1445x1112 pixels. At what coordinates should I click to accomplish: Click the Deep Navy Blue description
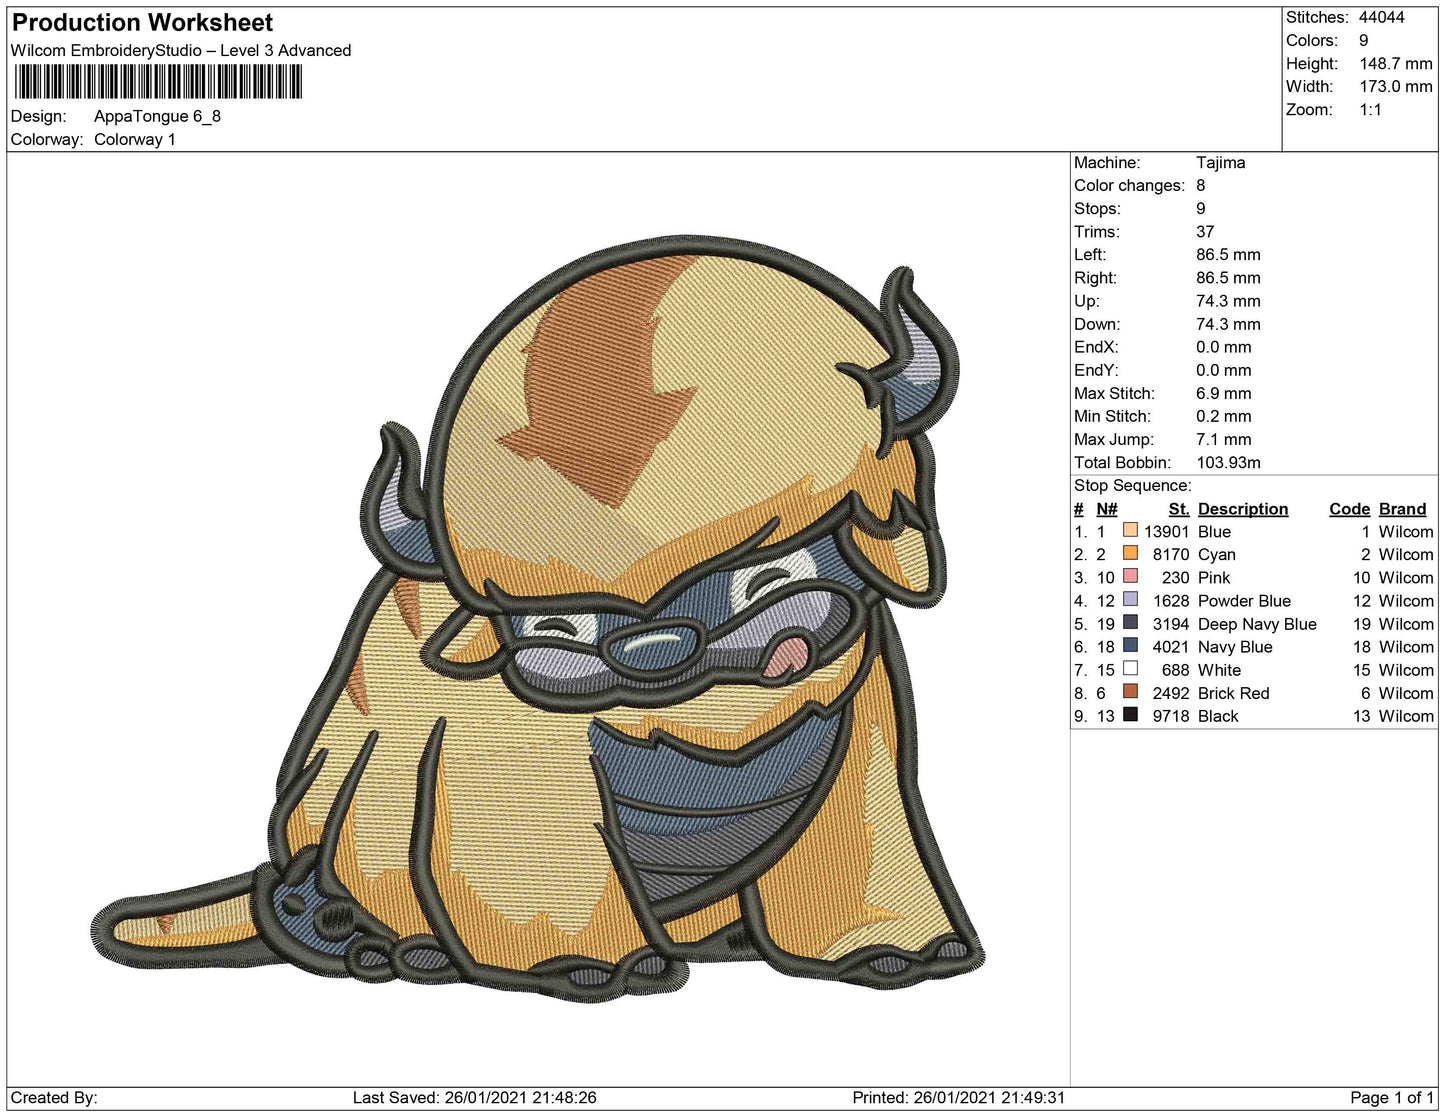point(1257,623)
